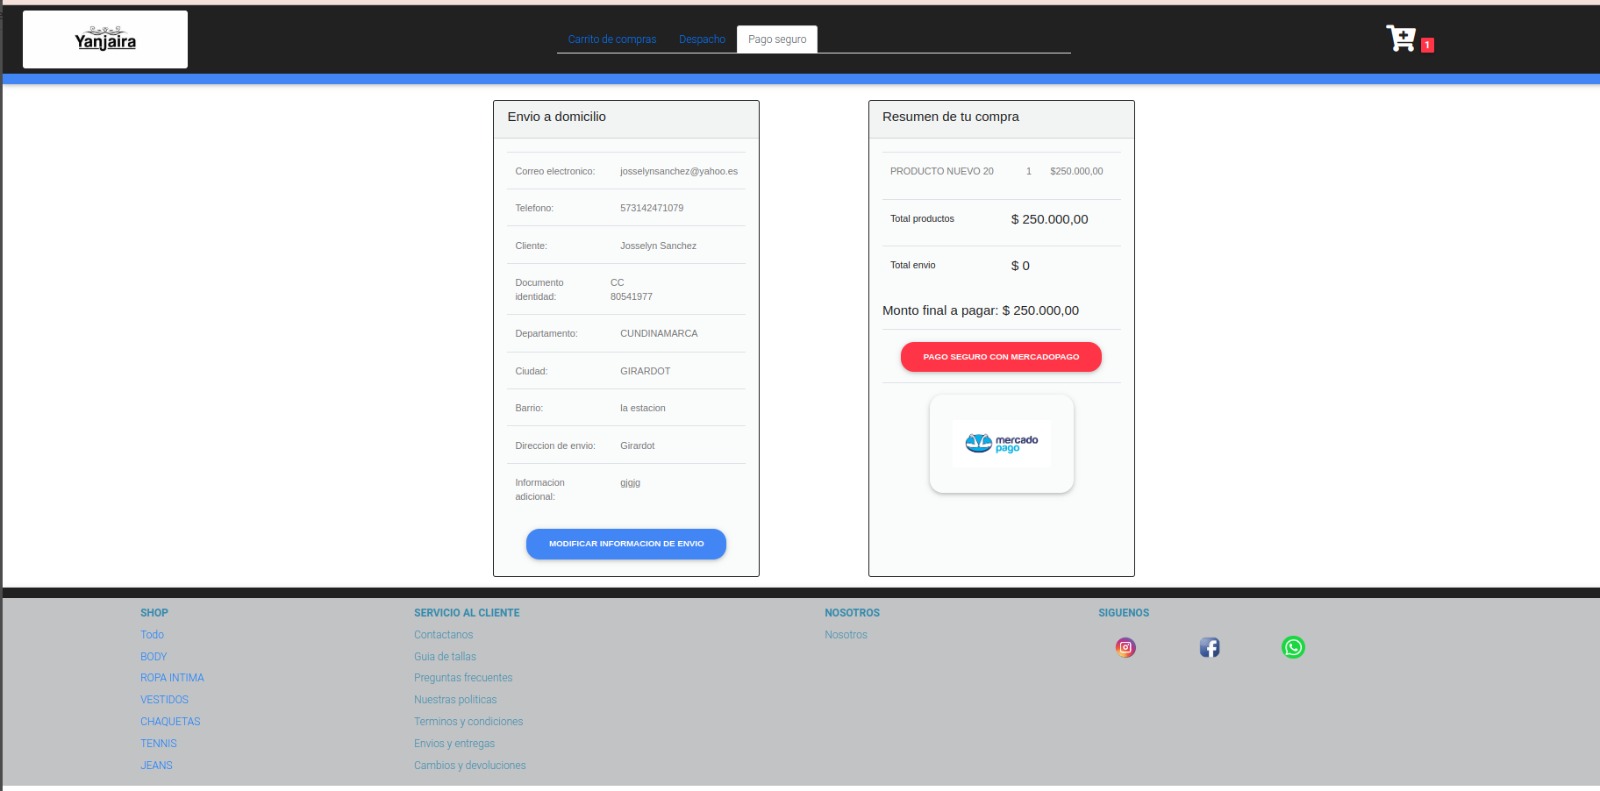The image size is (1600, 791).
Task: Open the WhatsApp icon
Action: 1293,648
